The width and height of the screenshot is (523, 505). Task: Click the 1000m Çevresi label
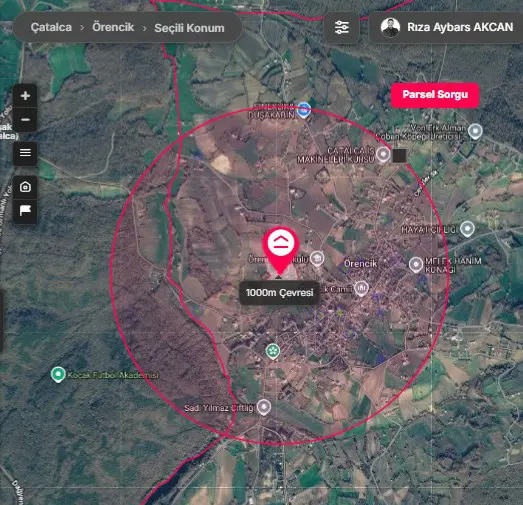279,293
